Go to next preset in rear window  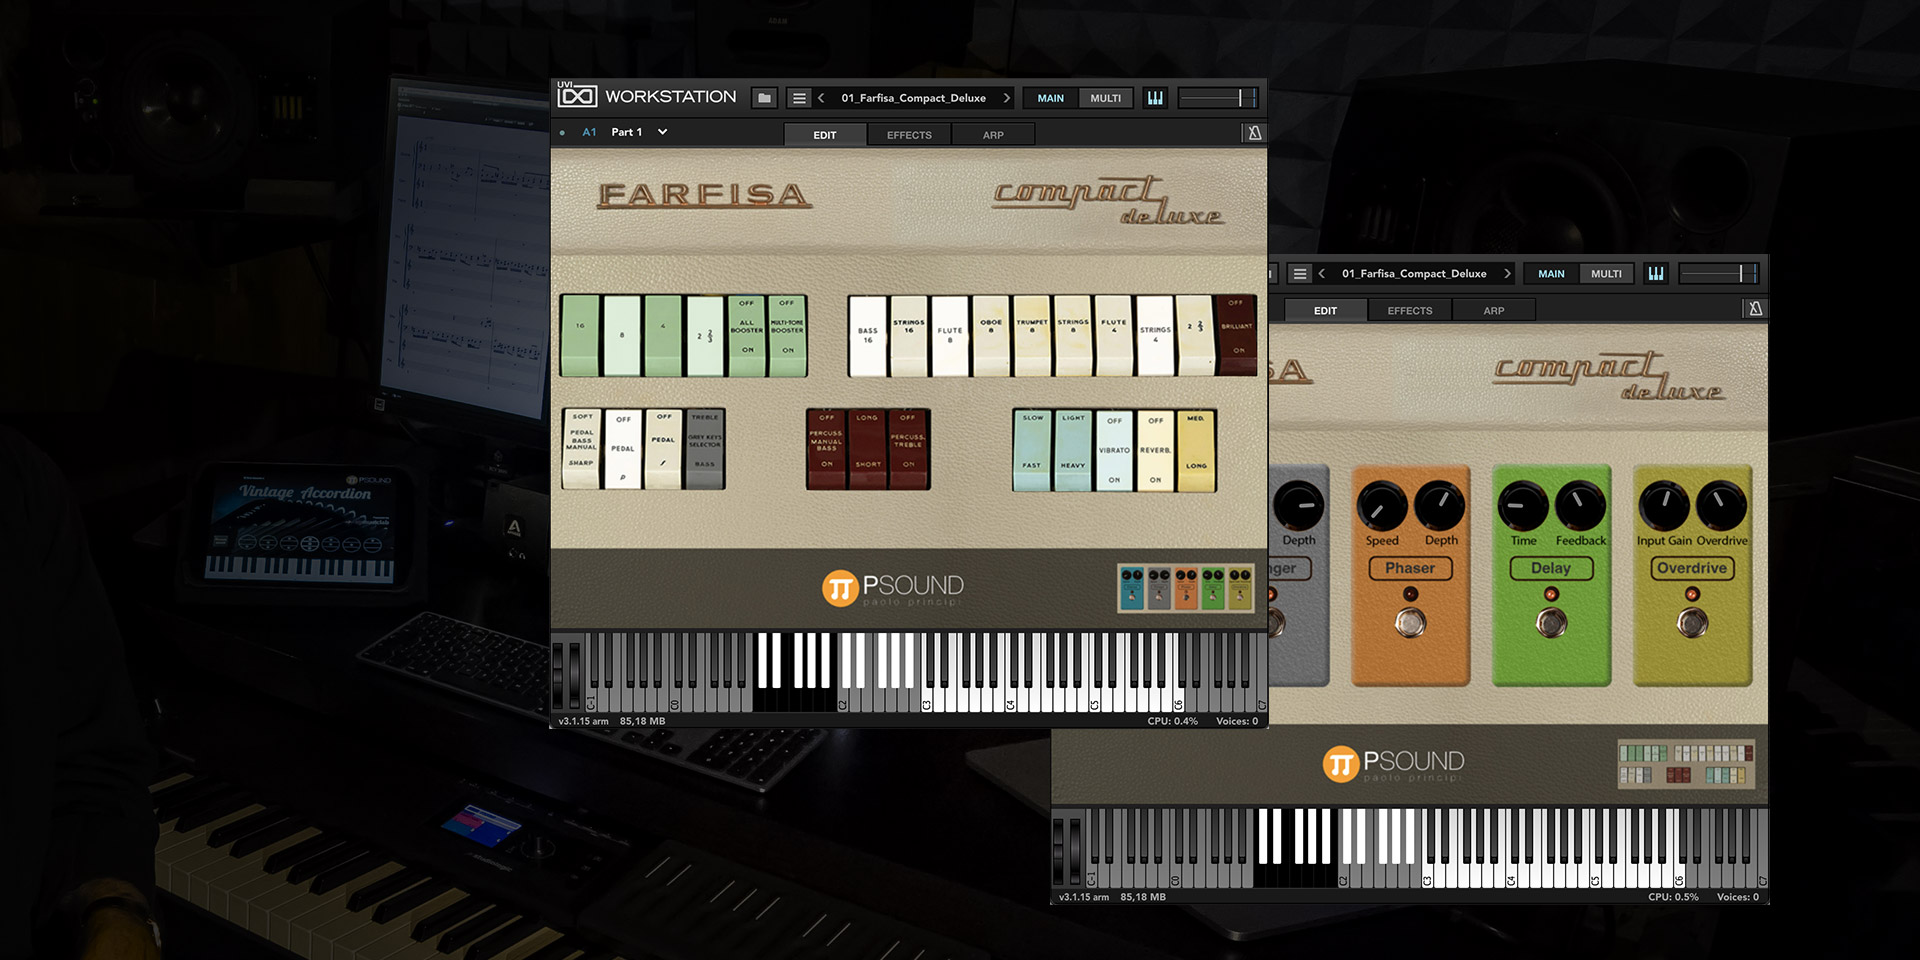click(x=1507, y=274)
